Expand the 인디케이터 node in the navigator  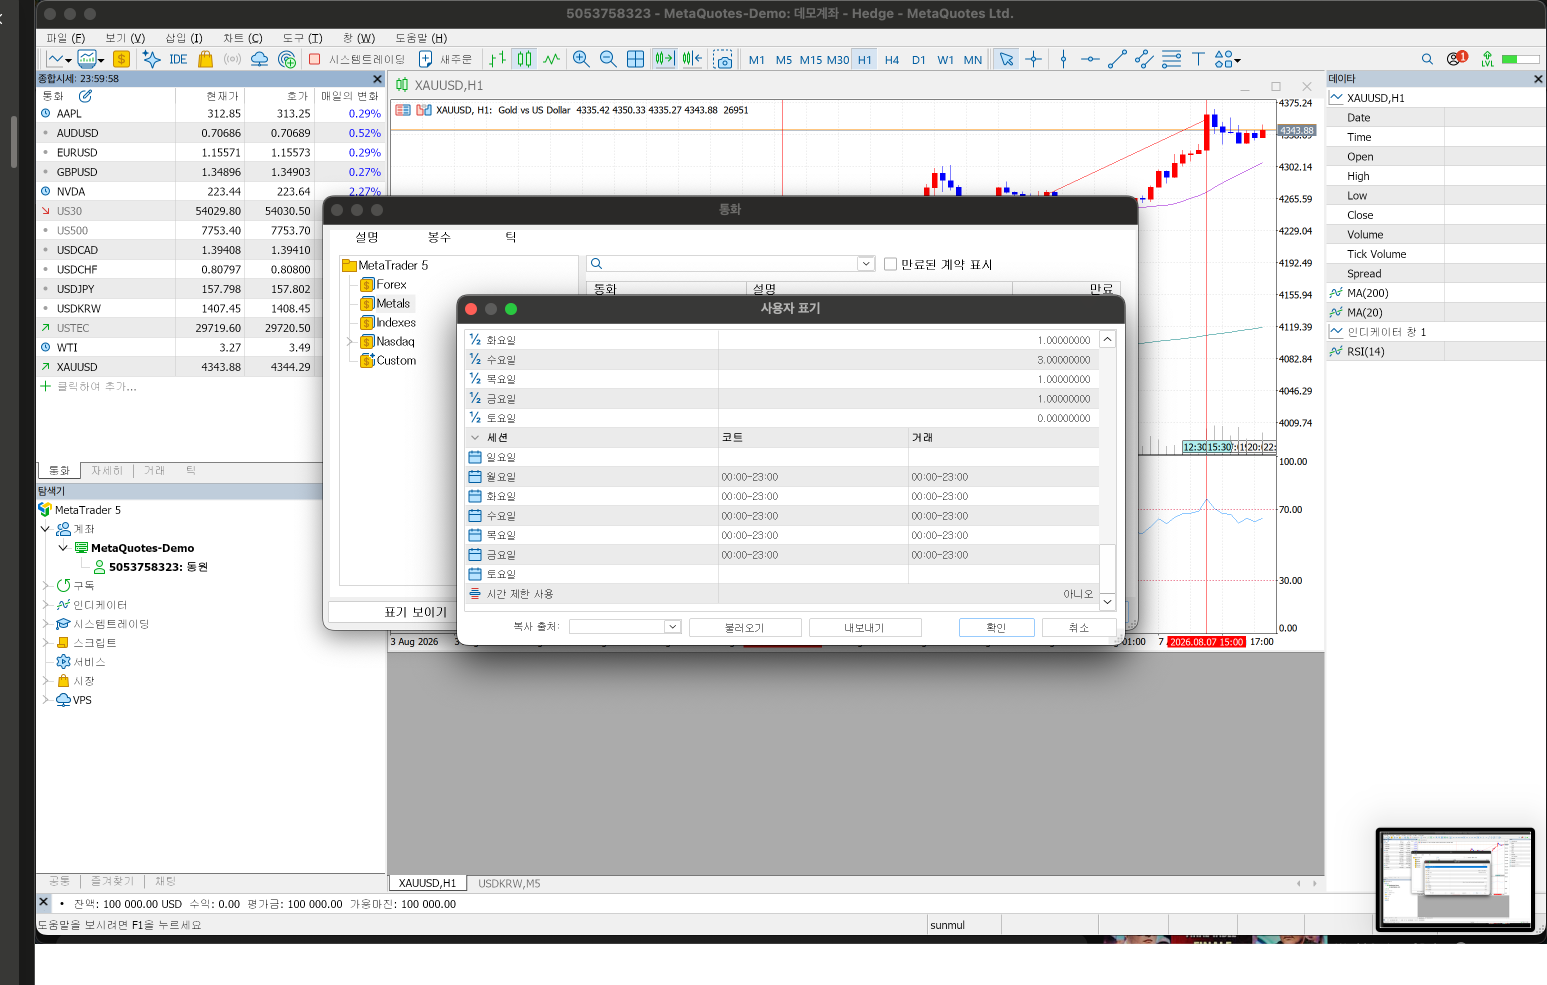(45, 605)
